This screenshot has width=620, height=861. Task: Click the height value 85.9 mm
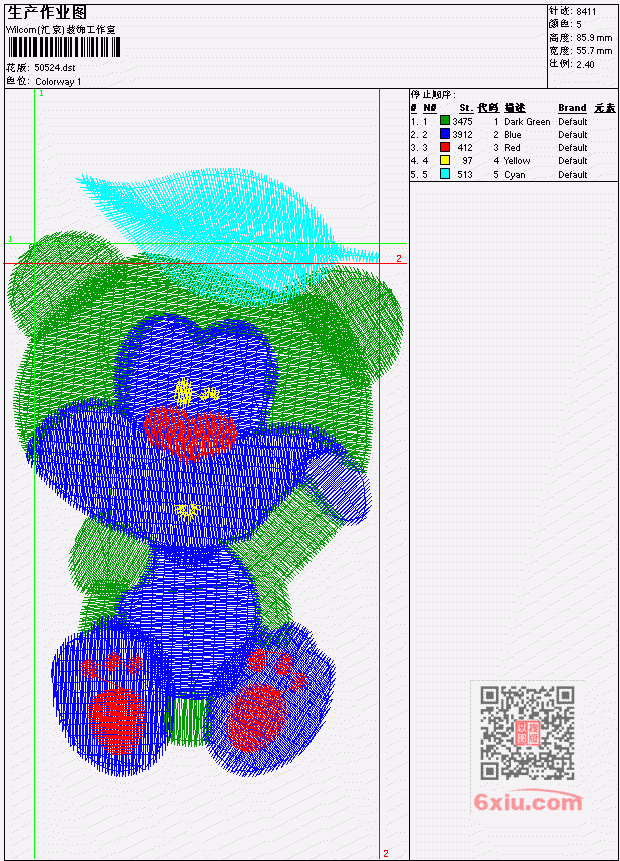pyautogui.click(x=594, y=38)
